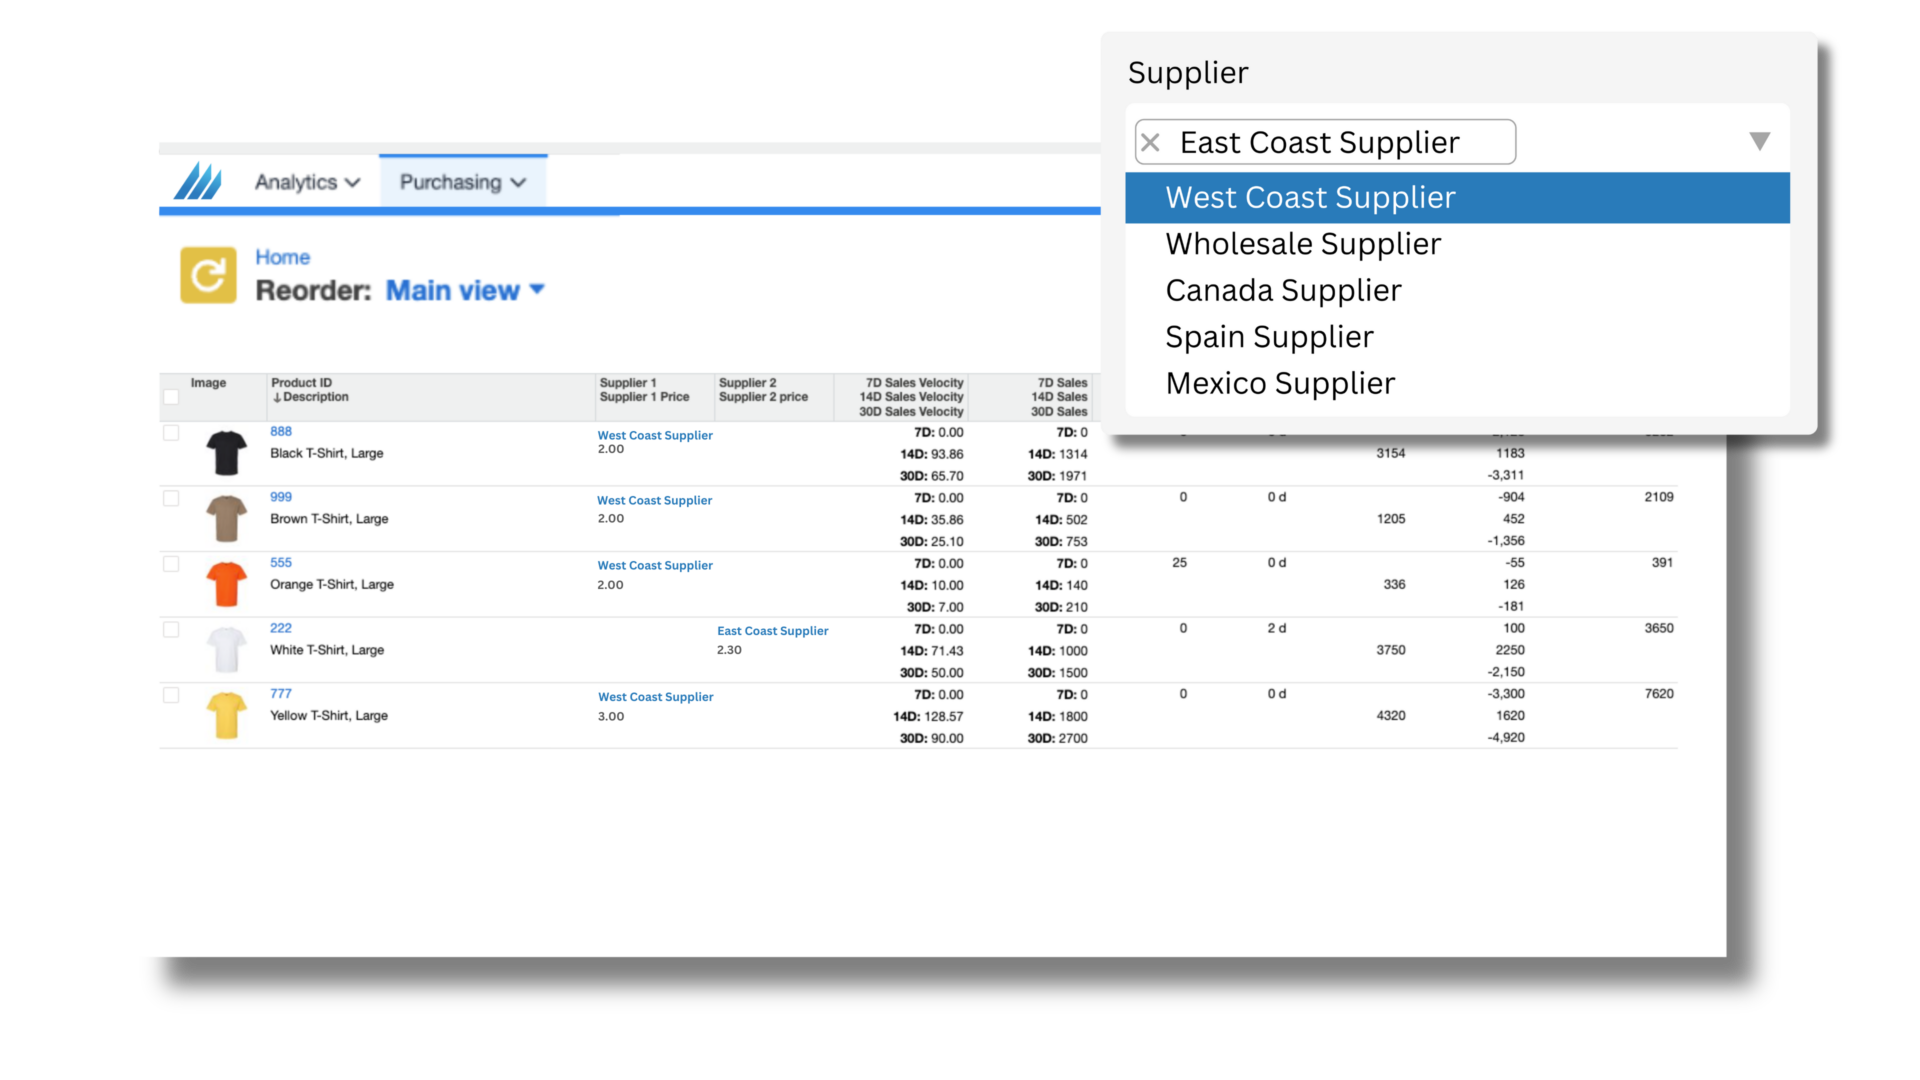Open the Purchasing menu tab
The image size is (1920, 1080).
point(462,182)
